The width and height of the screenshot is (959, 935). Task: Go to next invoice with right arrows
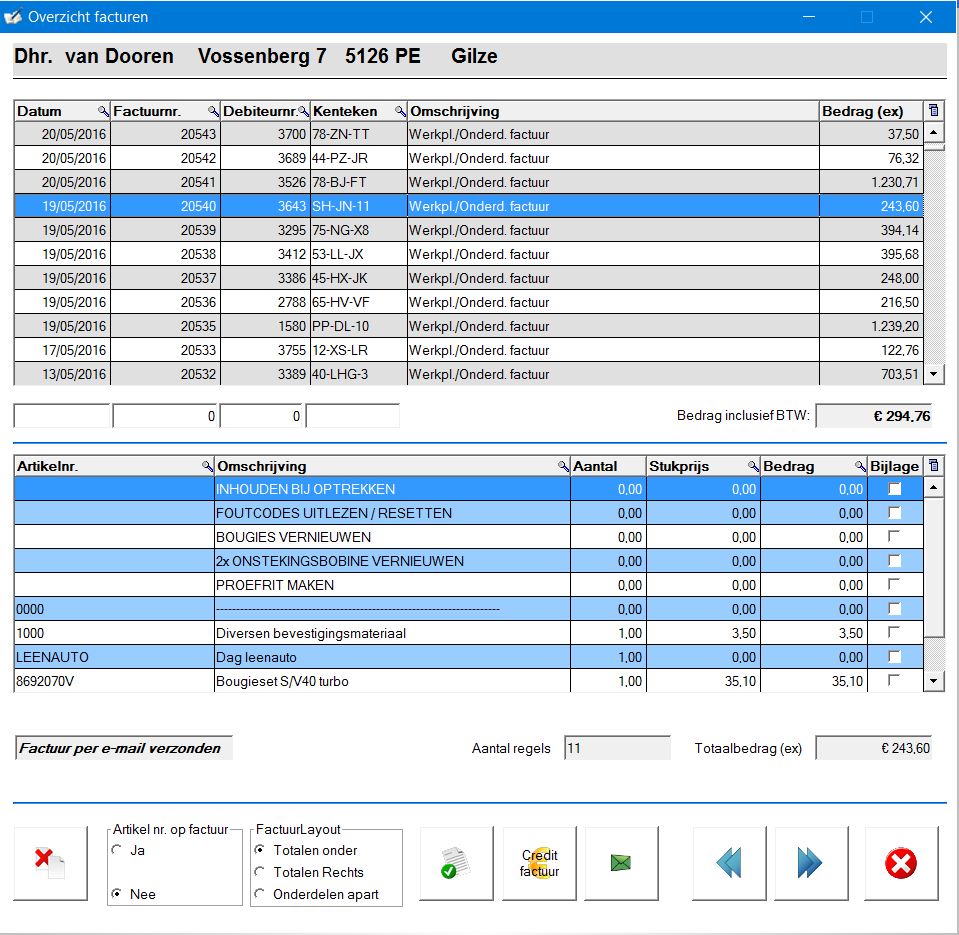click(810, 863)
